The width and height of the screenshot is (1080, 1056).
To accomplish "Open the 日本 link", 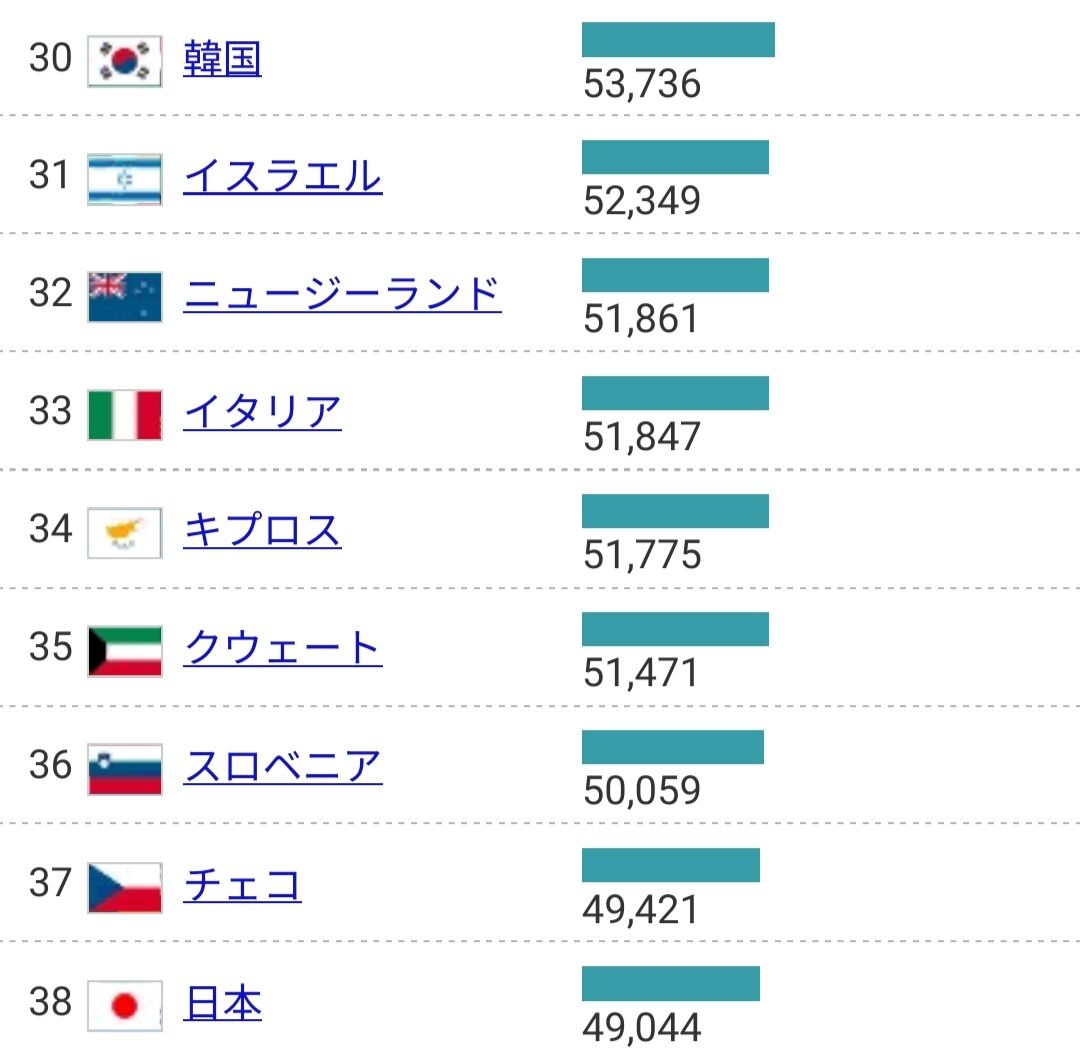I will tap(222, 1003).
